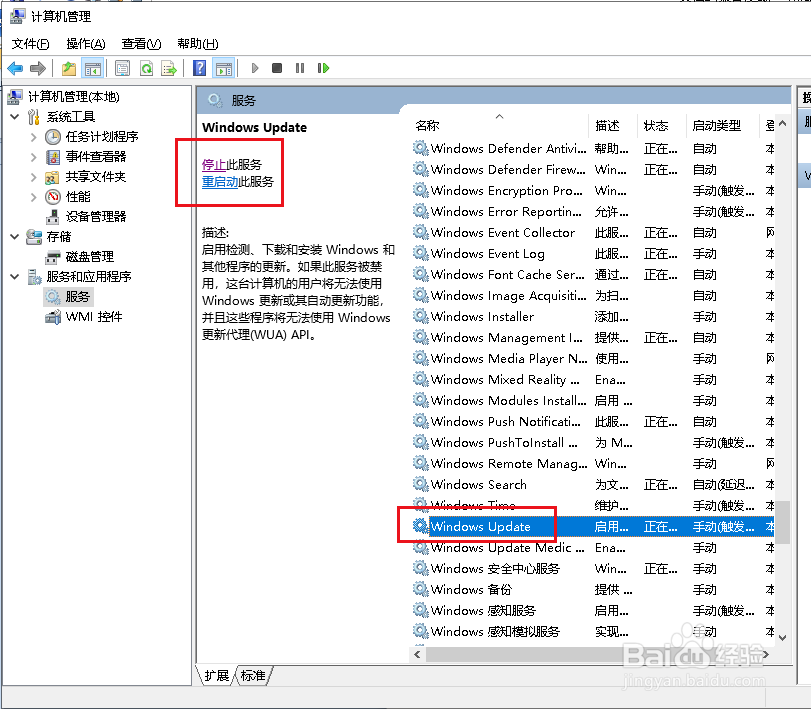Screen dimensions: 811x709
Task: Collapse the 系统工具 tree node
Action: tap(15, 117)
